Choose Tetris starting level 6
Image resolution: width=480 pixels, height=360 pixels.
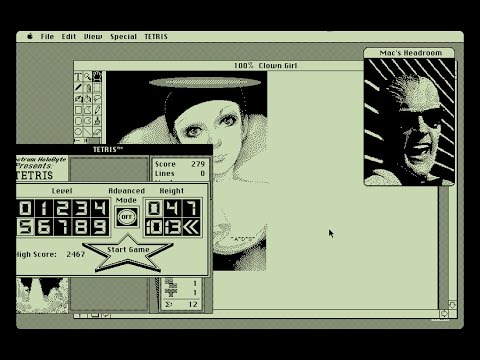tap(44, 227)
